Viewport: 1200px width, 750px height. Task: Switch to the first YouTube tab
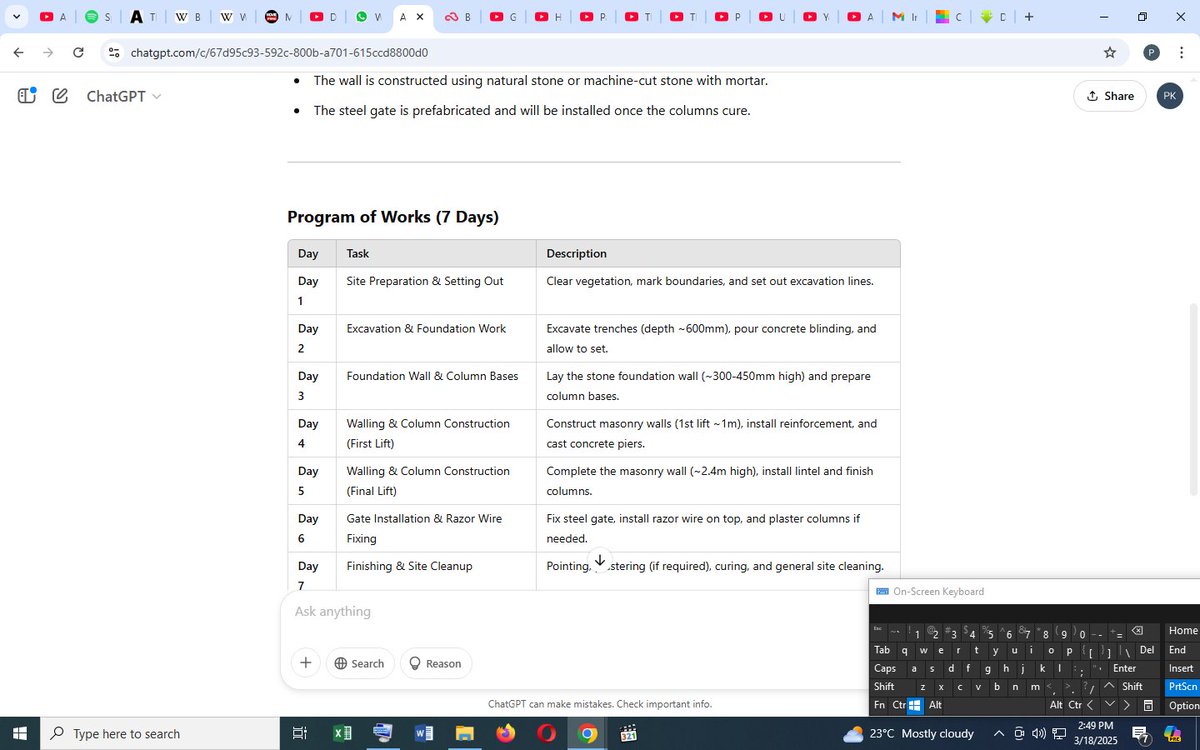(x=52, y=17)
